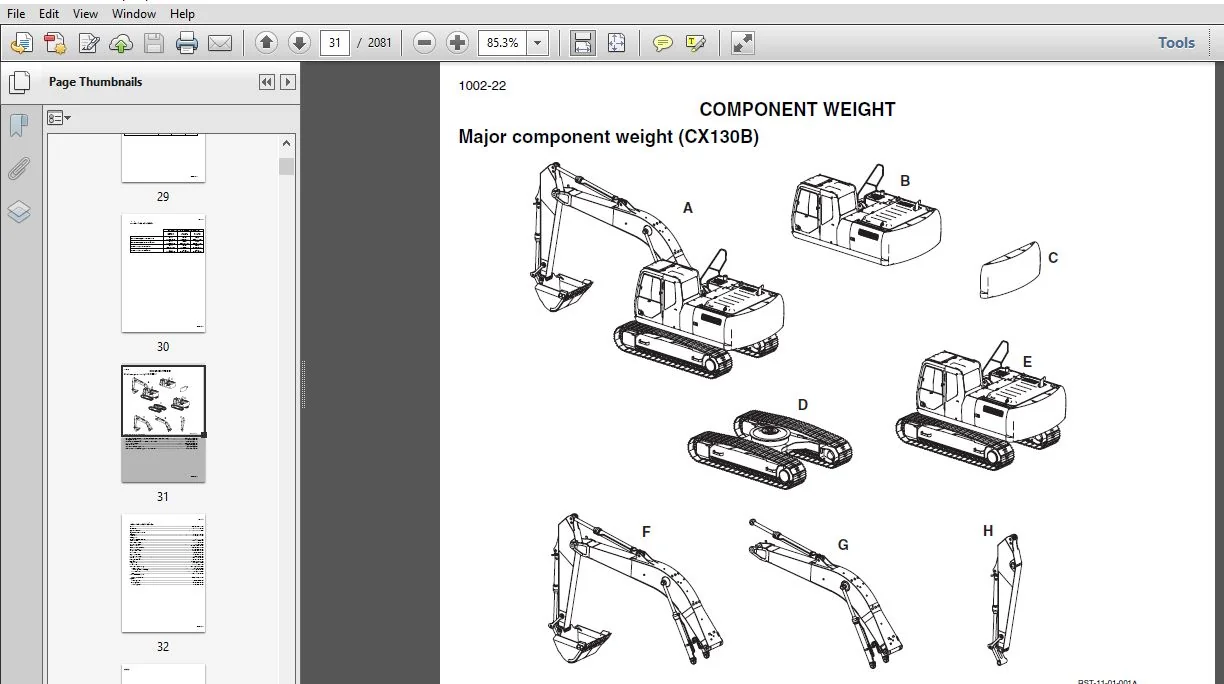This screenshot has width=1224, height=684.
Task: Click the Save floppy disk icon
Action: 153,43
